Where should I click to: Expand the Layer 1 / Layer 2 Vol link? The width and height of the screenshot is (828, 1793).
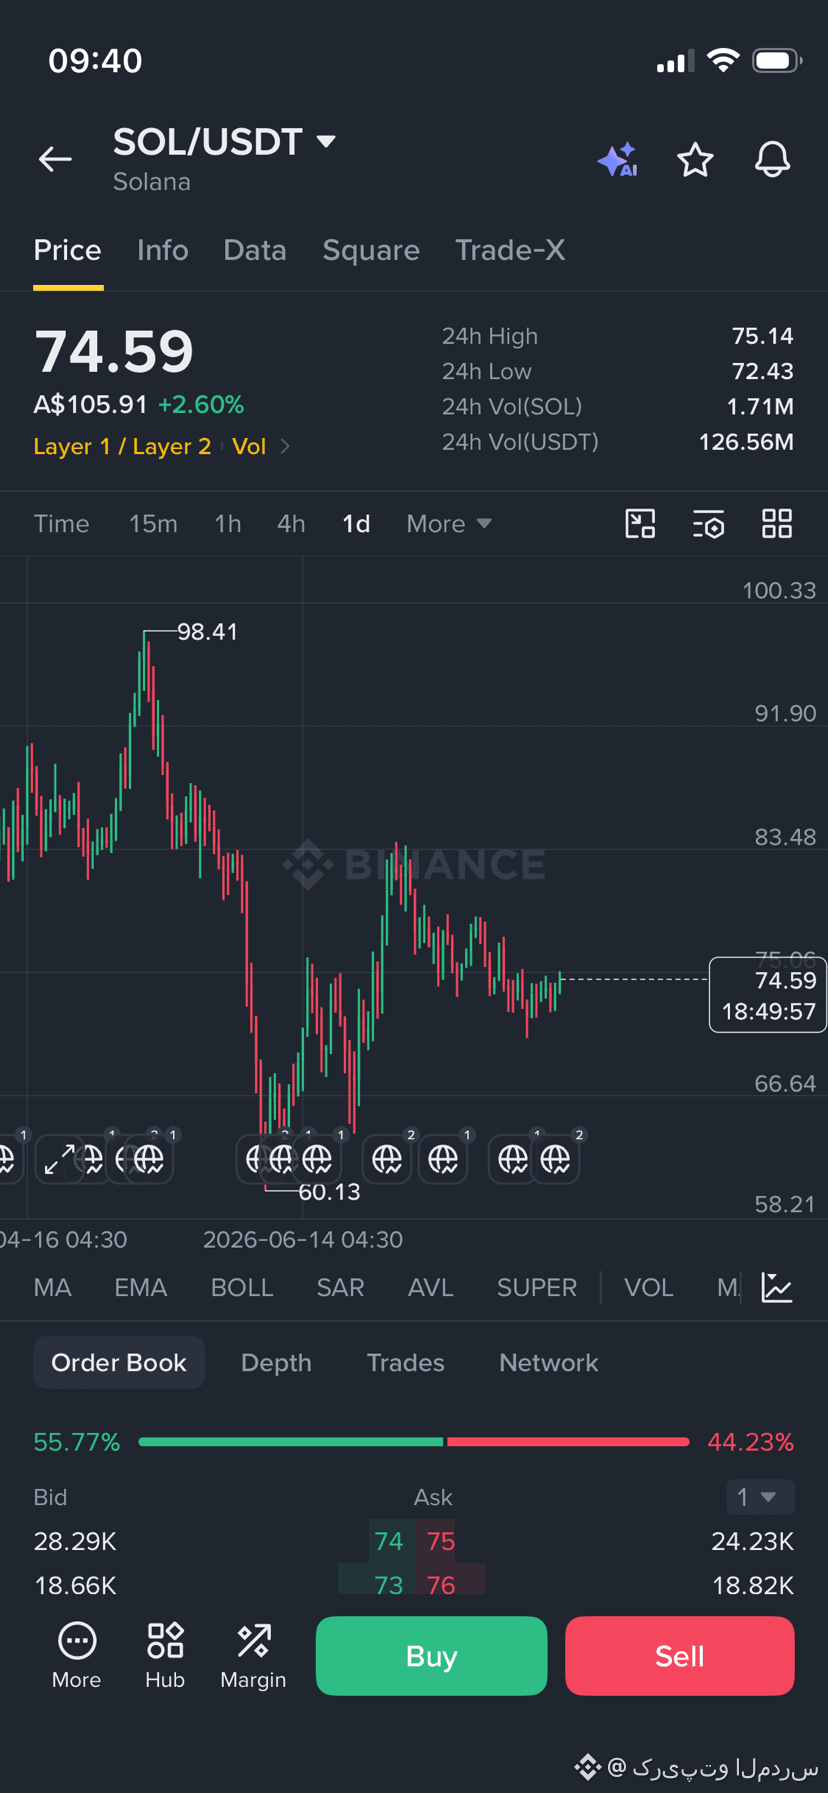tap(162, 446)
